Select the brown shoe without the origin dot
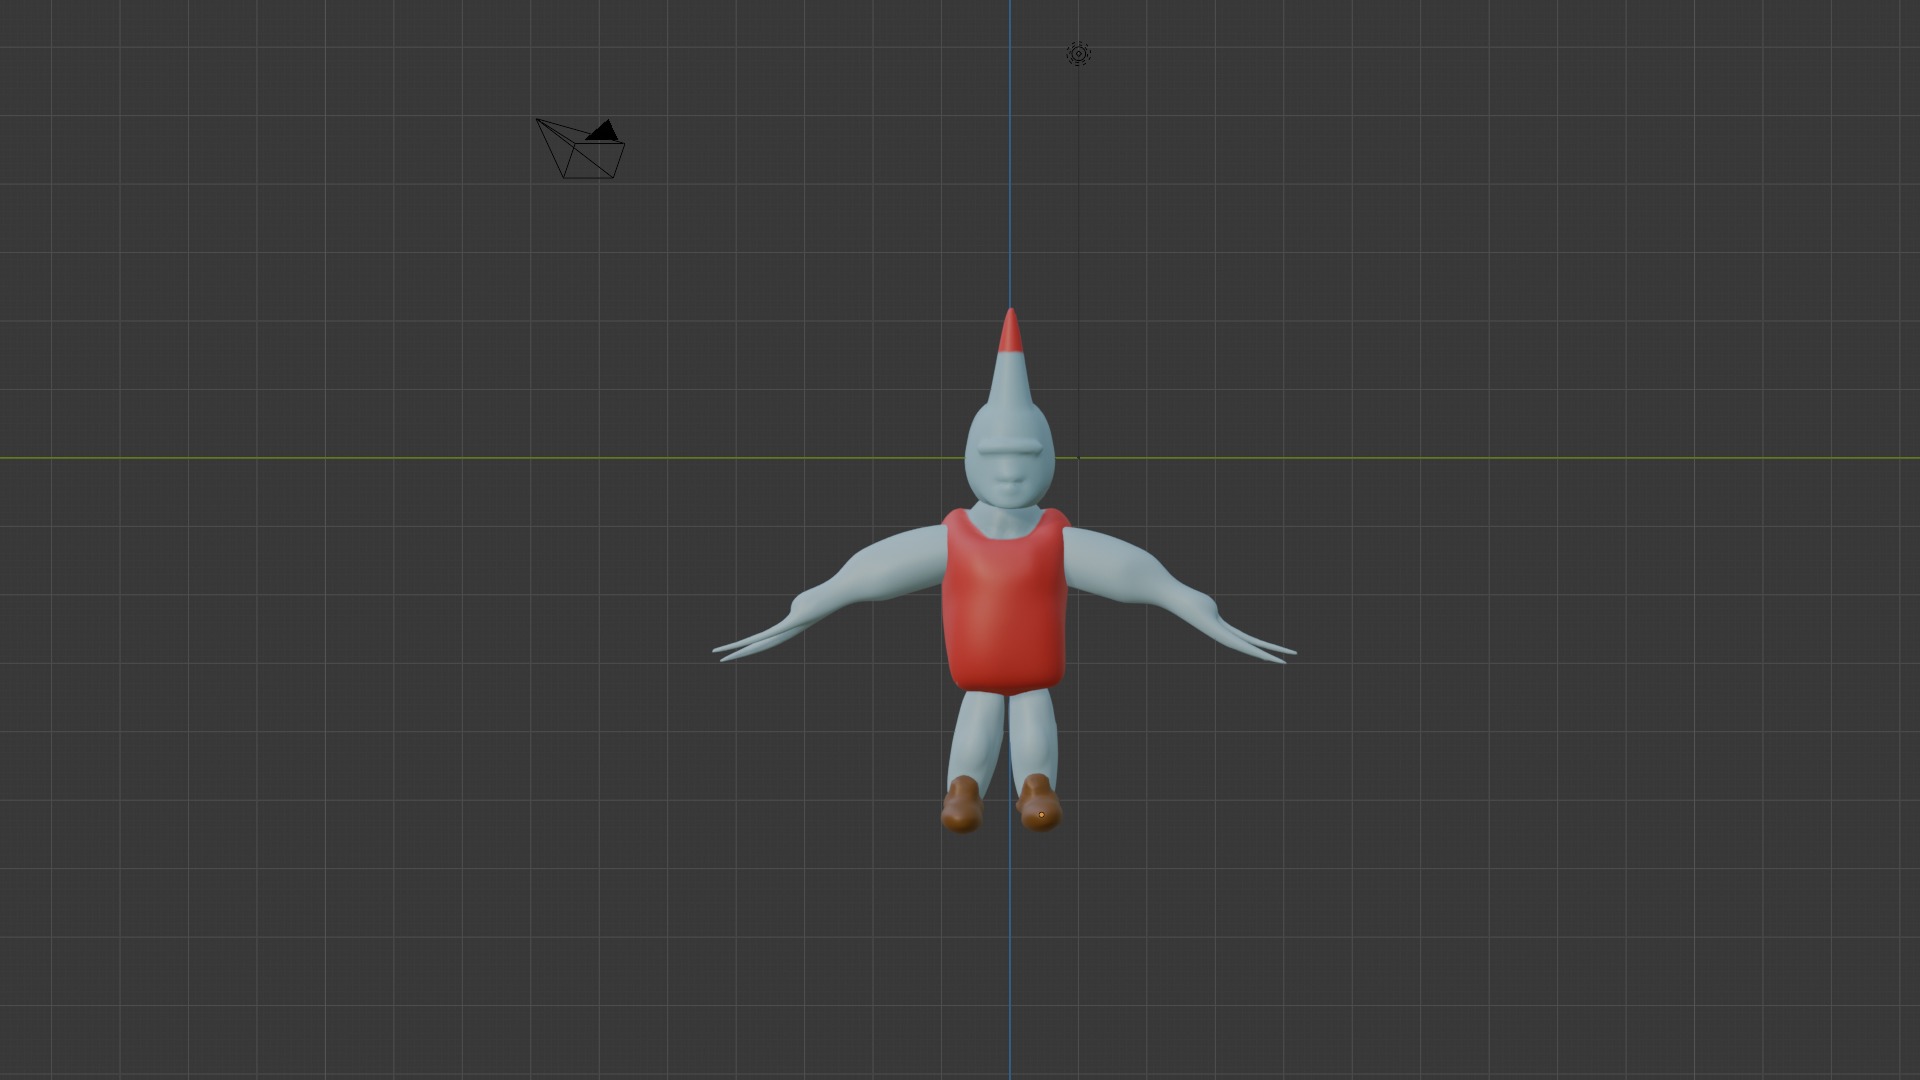This screenshot has height=1080, width=1920. point(962,804)
